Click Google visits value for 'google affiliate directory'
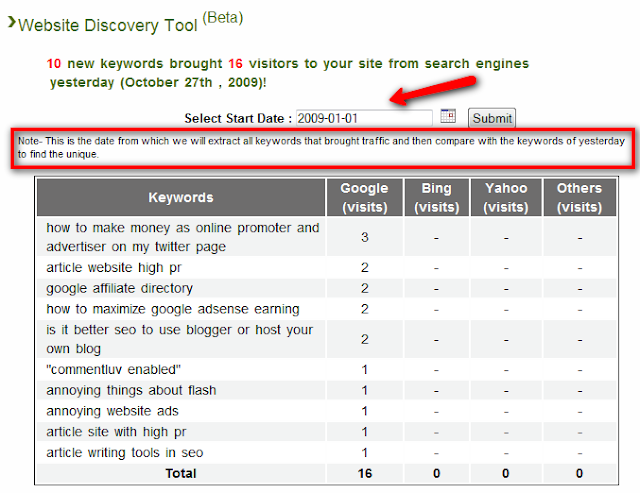Screen dimensions: 640x493 point(364,289)
